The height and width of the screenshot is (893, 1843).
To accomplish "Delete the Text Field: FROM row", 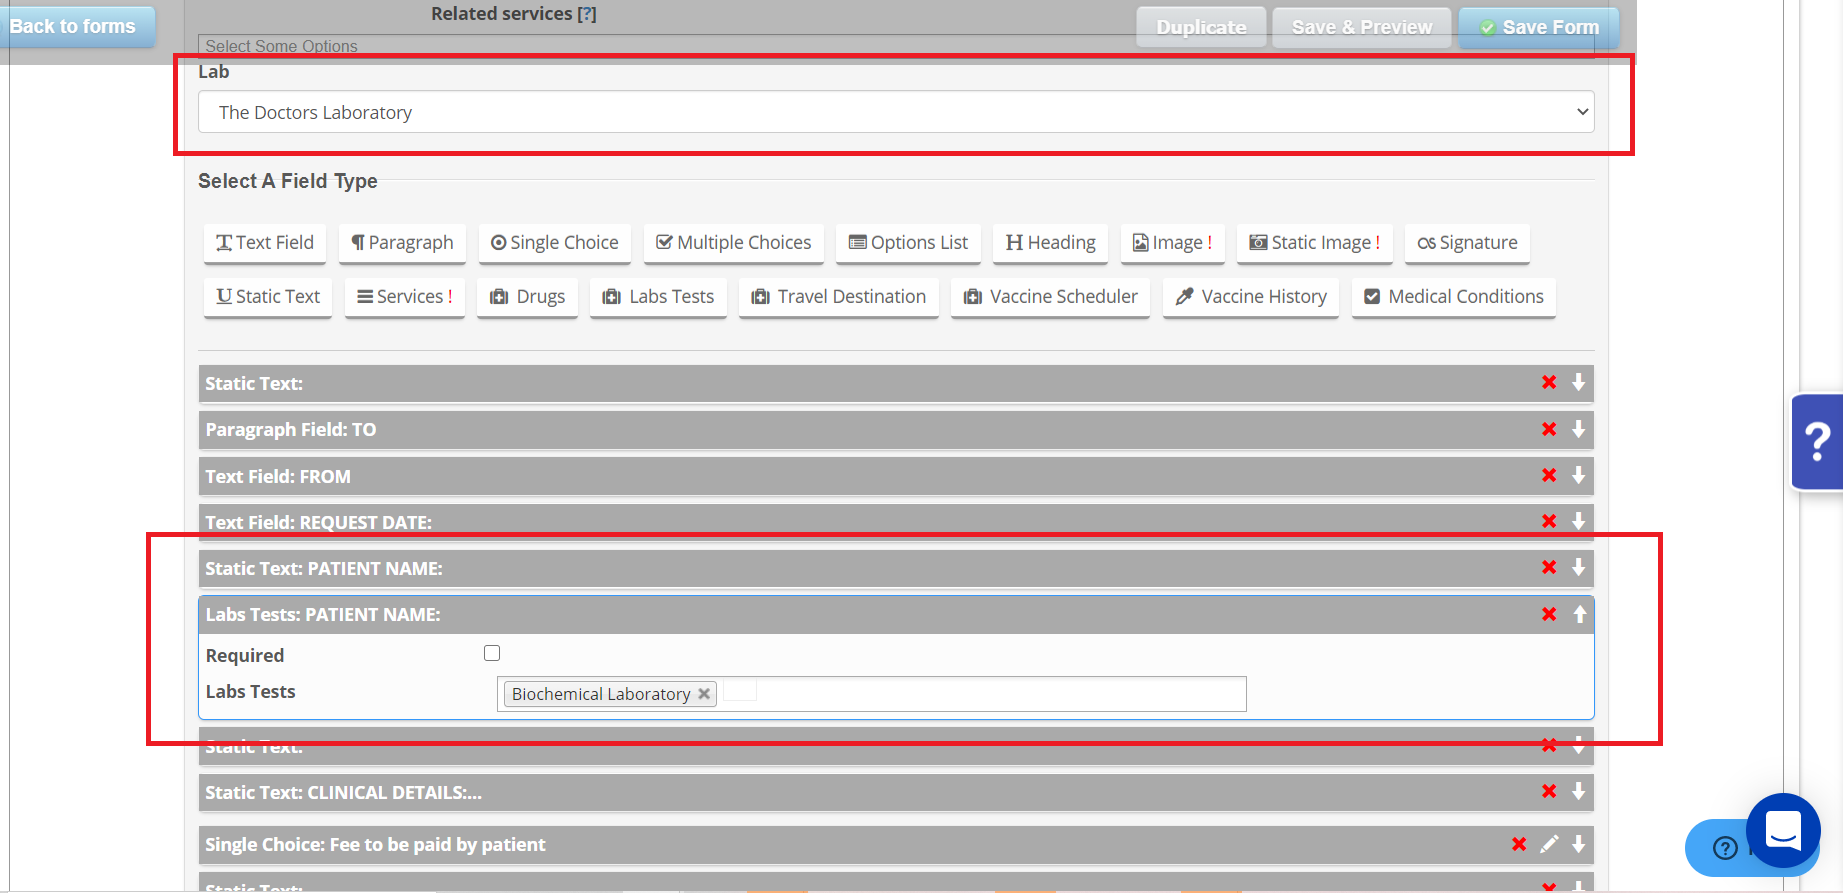I will (1549, 475).
